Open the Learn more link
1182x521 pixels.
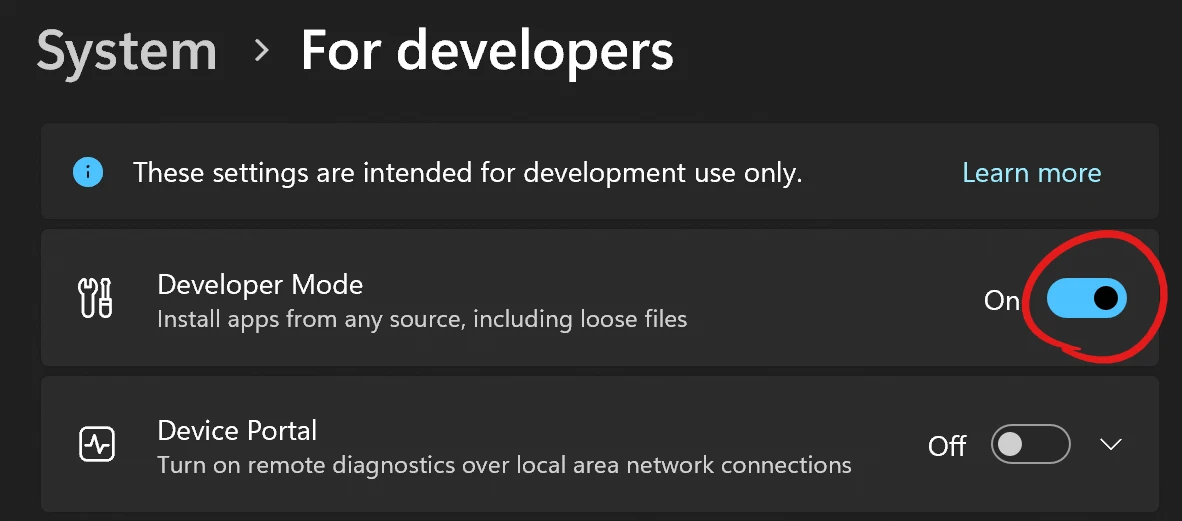click(x=1031, y=173)
